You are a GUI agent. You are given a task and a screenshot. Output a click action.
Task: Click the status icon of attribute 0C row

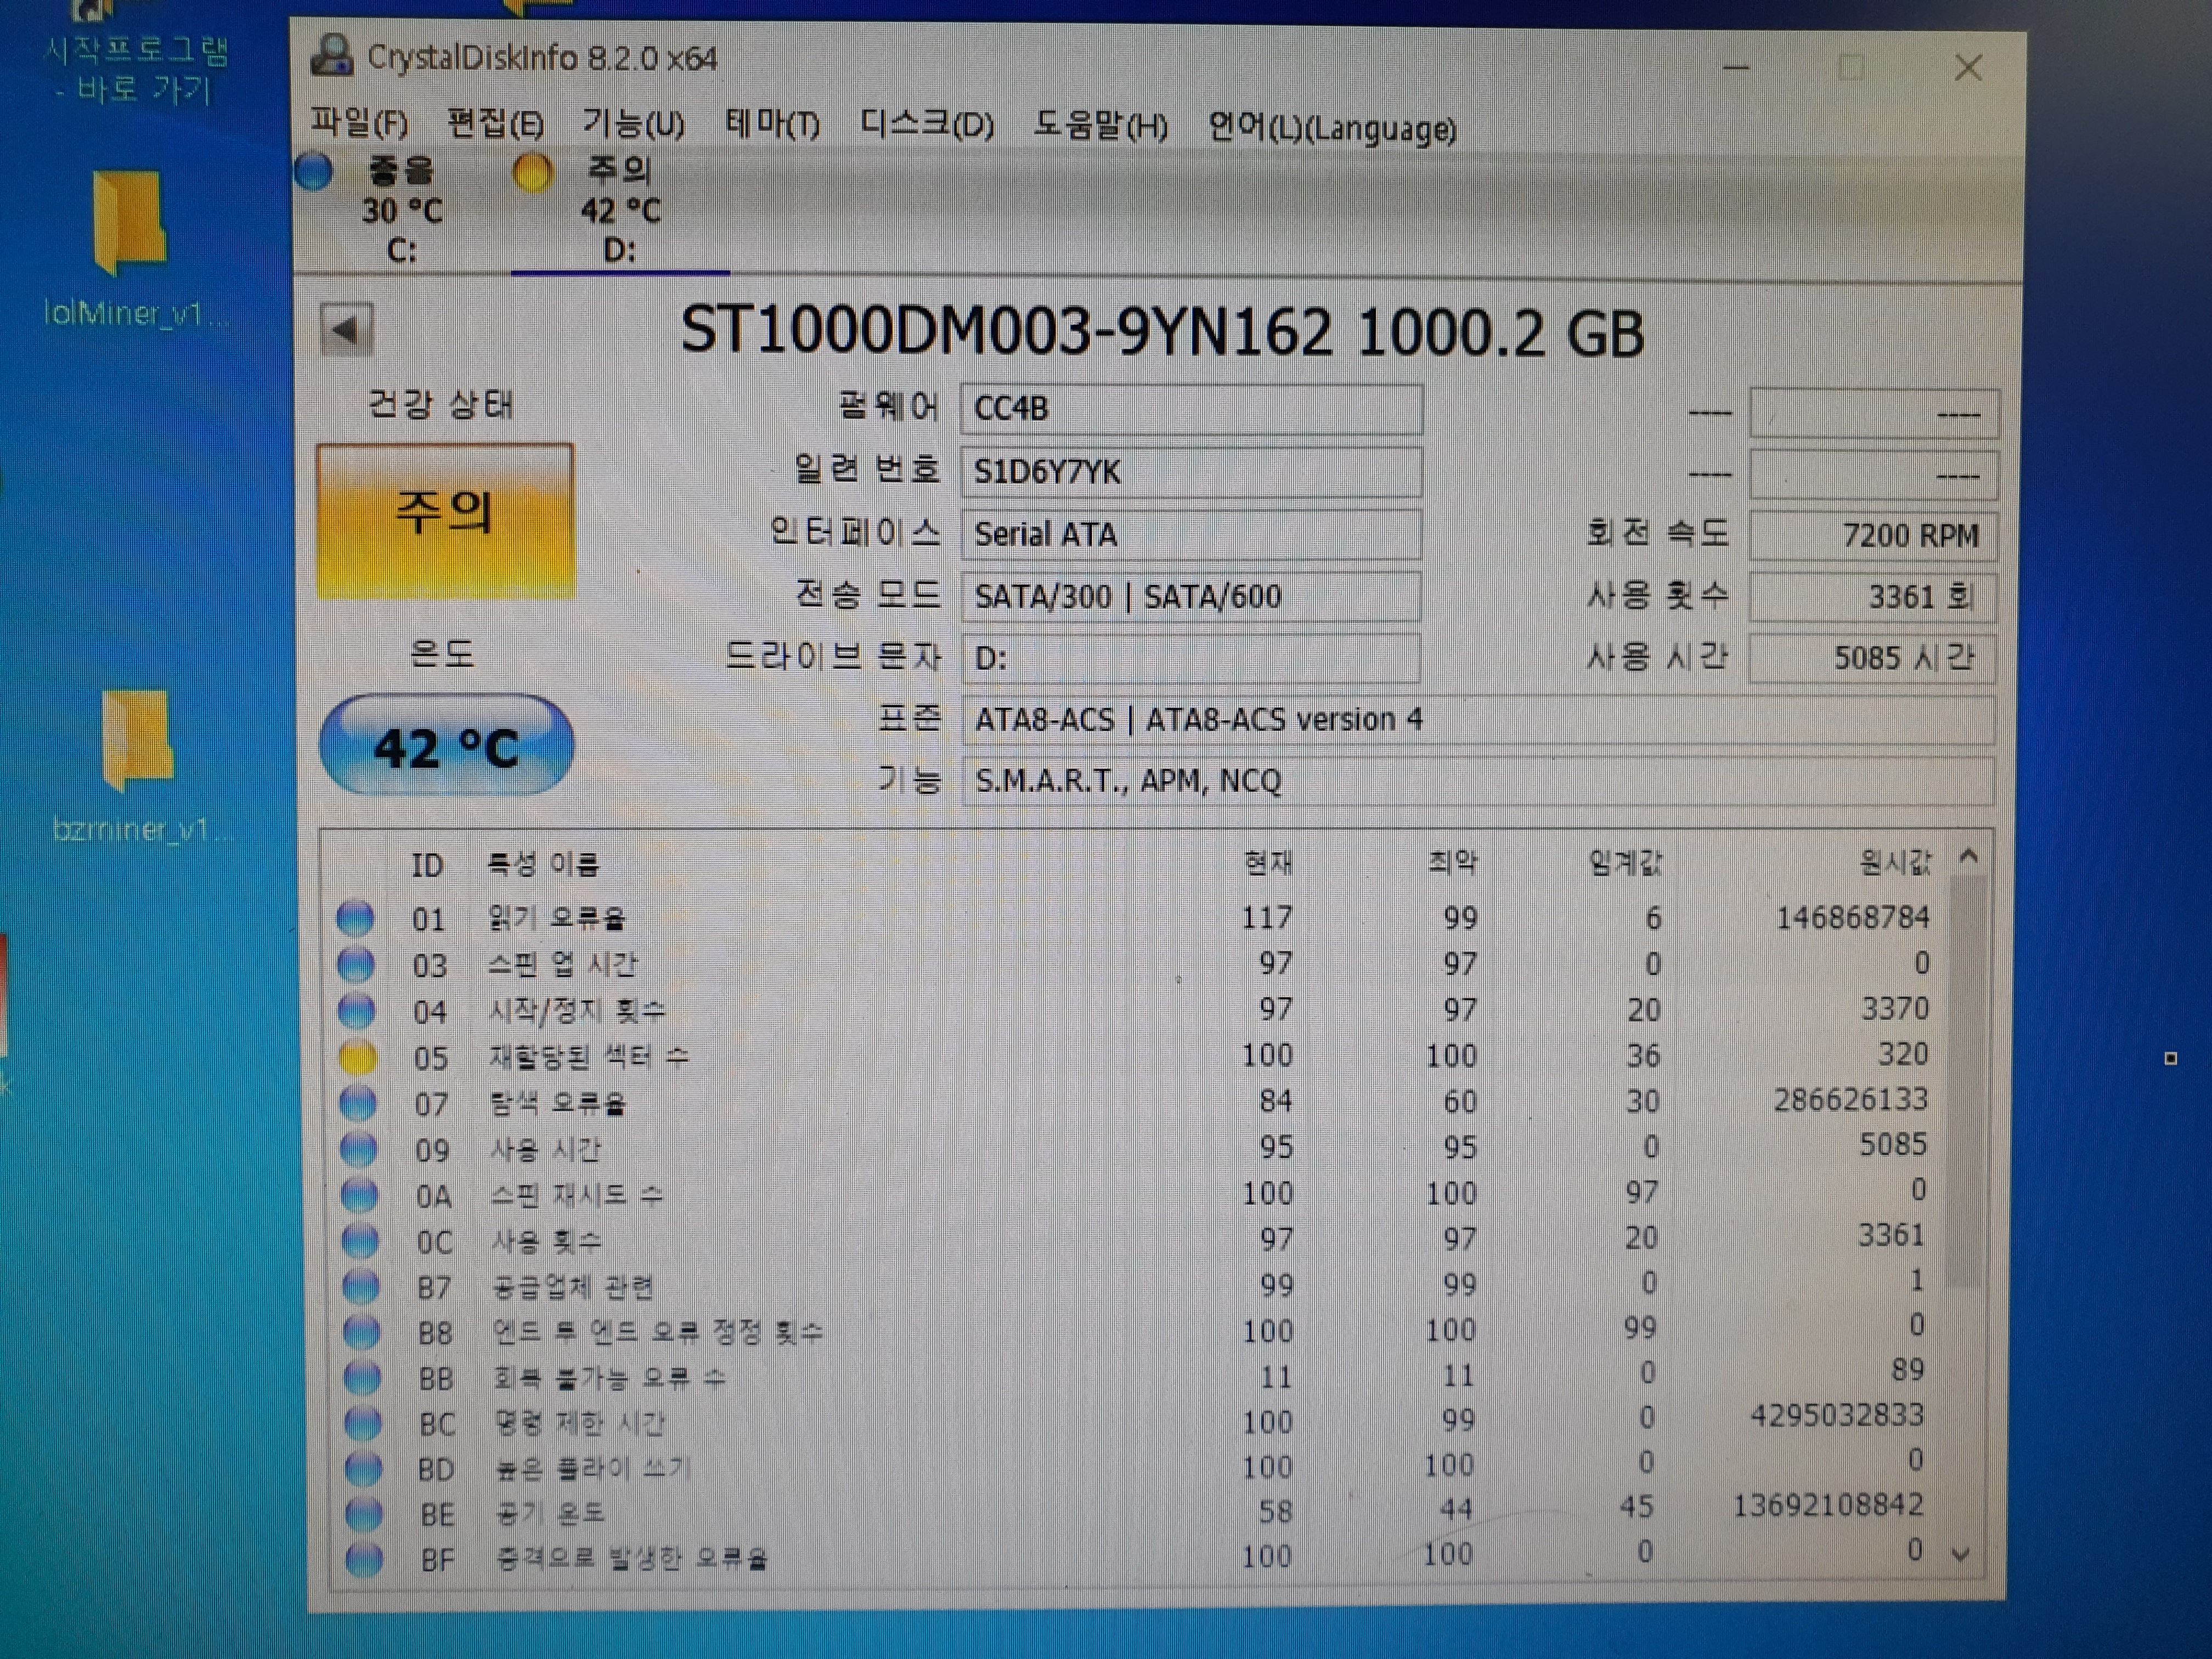click(361, 1241)
